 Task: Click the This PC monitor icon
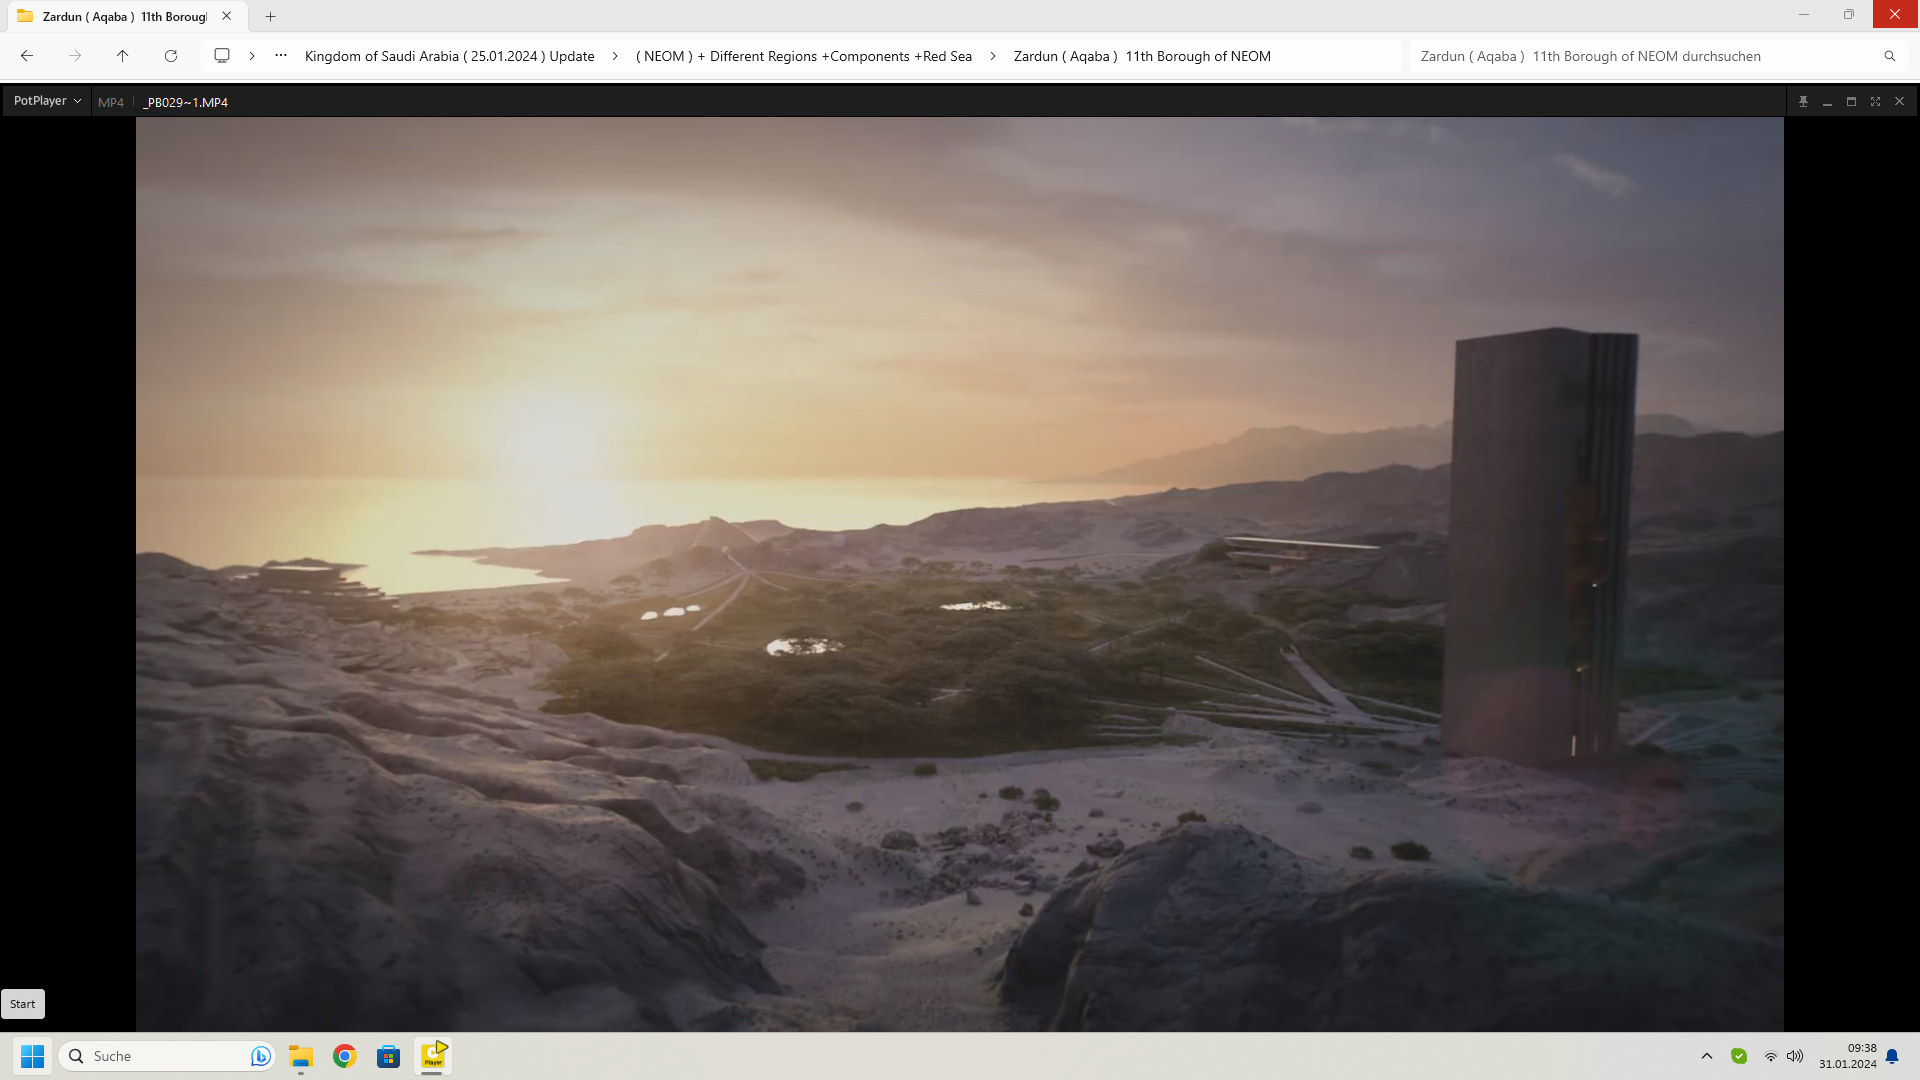coord(222,56)
